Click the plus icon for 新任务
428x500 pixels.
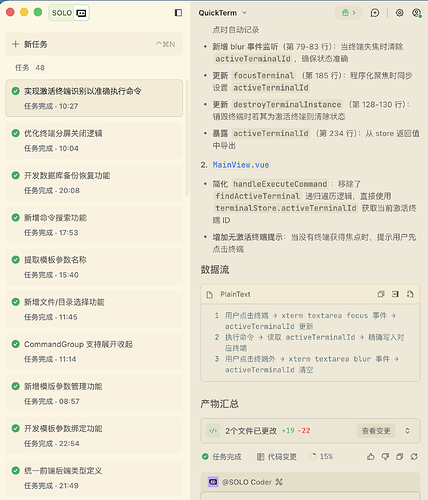[15, 44]
